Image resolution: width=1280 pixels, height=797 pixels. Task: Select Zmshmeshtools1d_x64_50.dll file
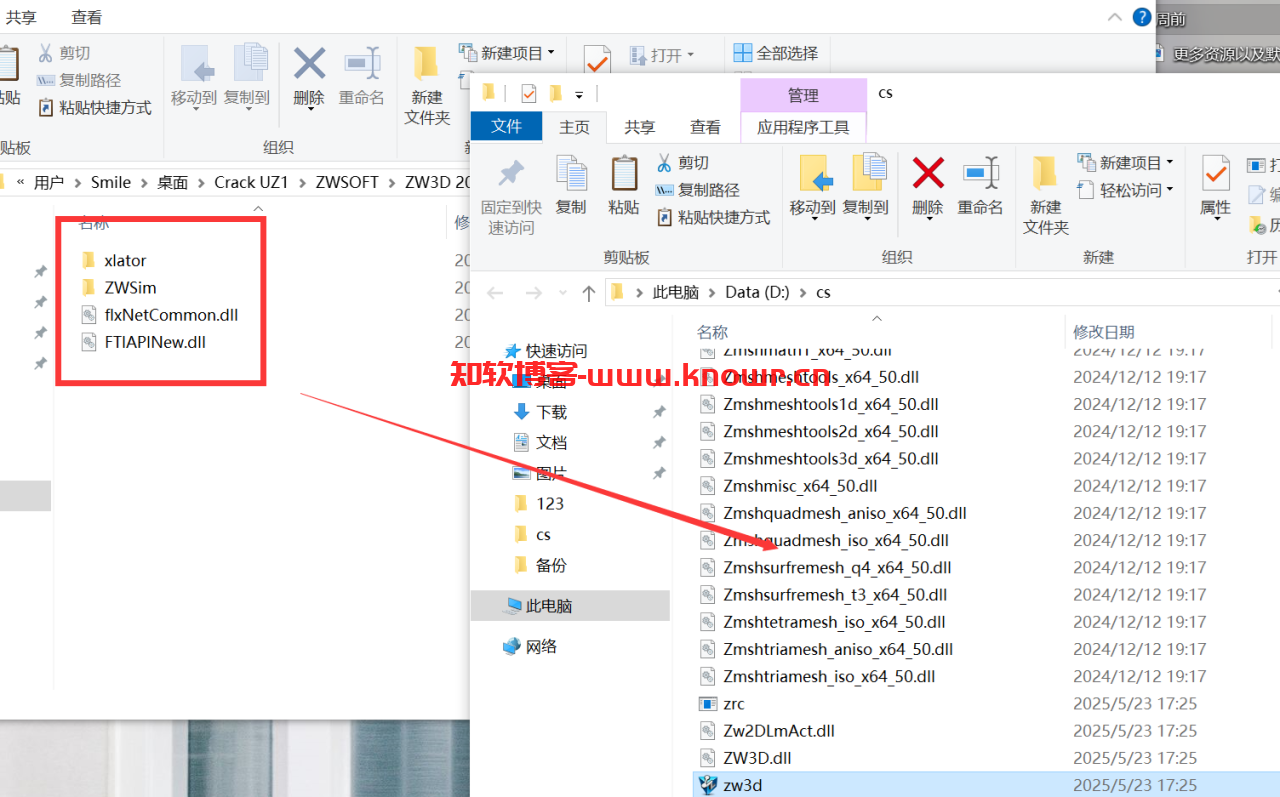(831, 404)
